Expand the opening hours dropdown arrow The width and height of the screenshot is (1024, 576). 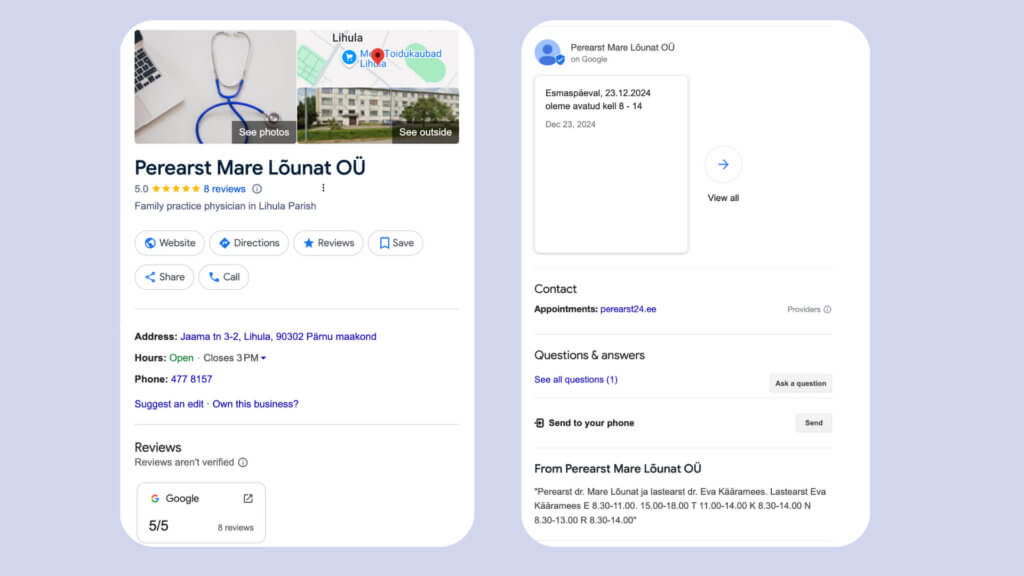pyautogui.click(x=264, y=358)
